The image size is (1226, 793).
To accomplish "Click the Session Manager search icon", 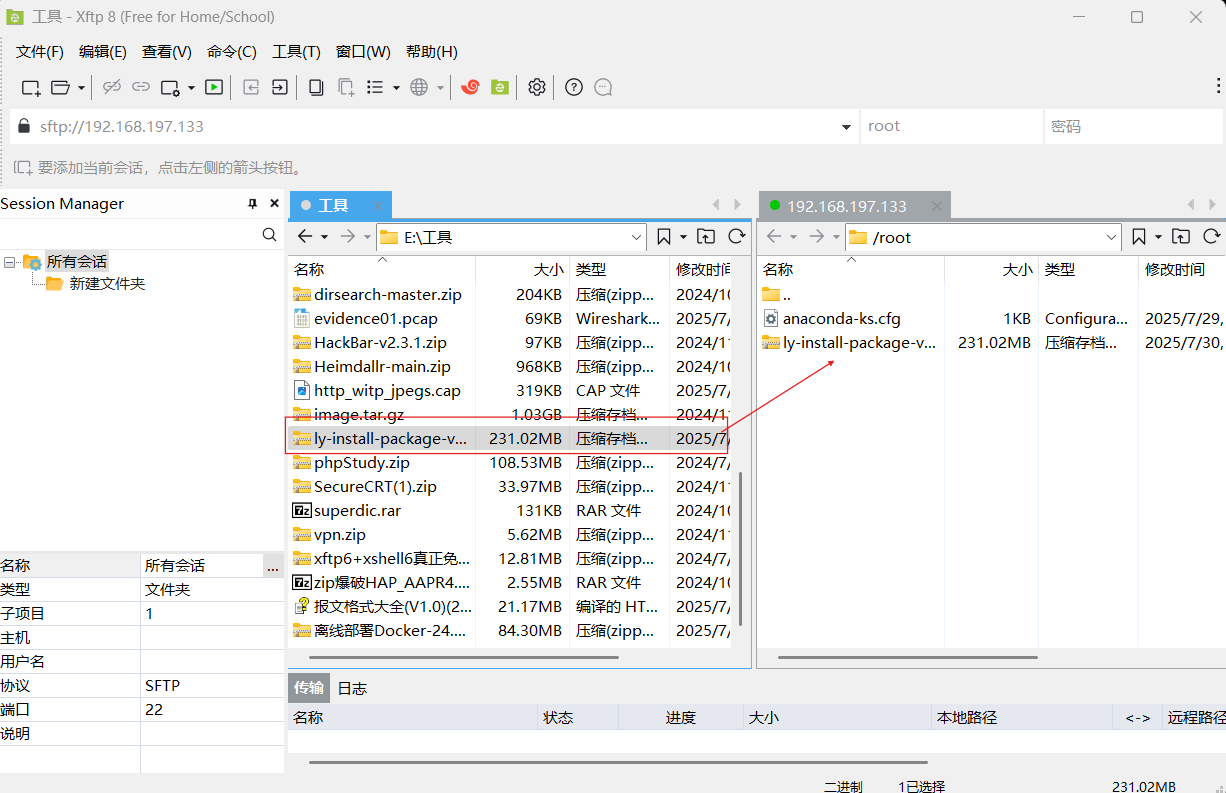I will coord(269,234).
